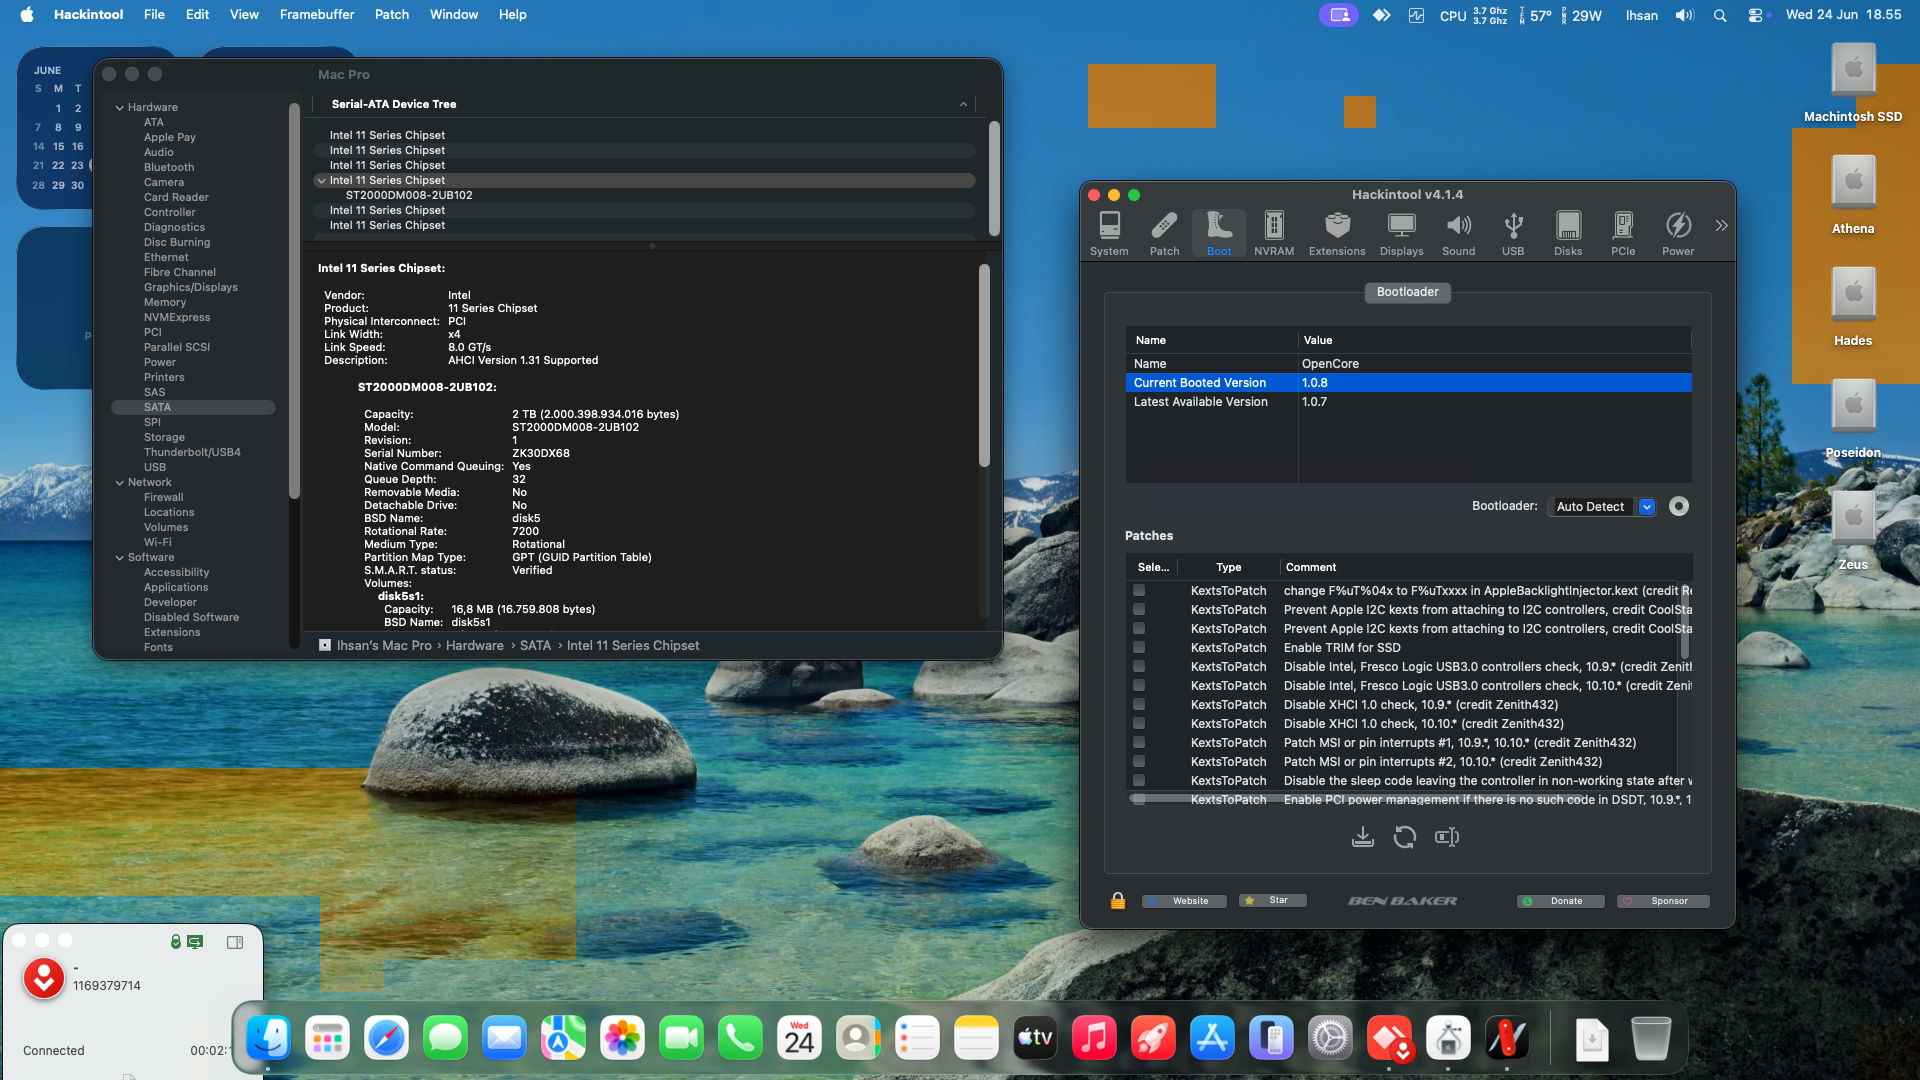The width and height of the screenshot is (1920, 1080).
Task: Click the patches list vertical scrollbar
Action: point(1685,622)
